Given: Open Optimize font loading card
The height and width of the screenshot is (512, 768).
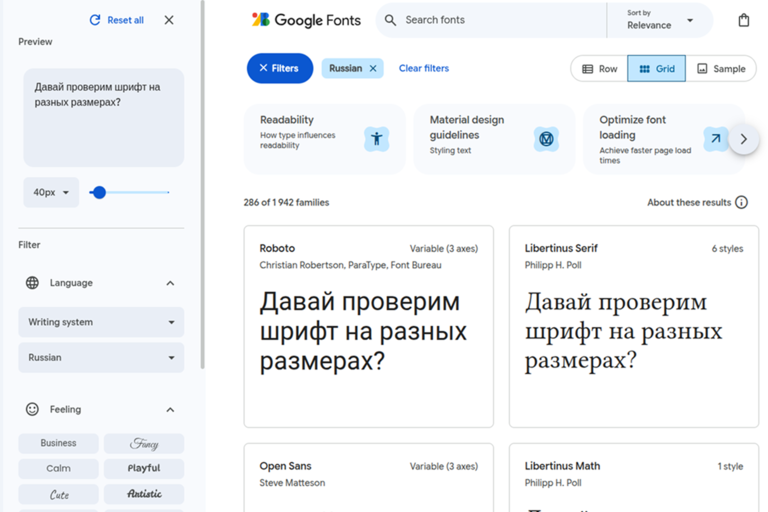Looking at the screenshot, I should [x=664, y=139].
